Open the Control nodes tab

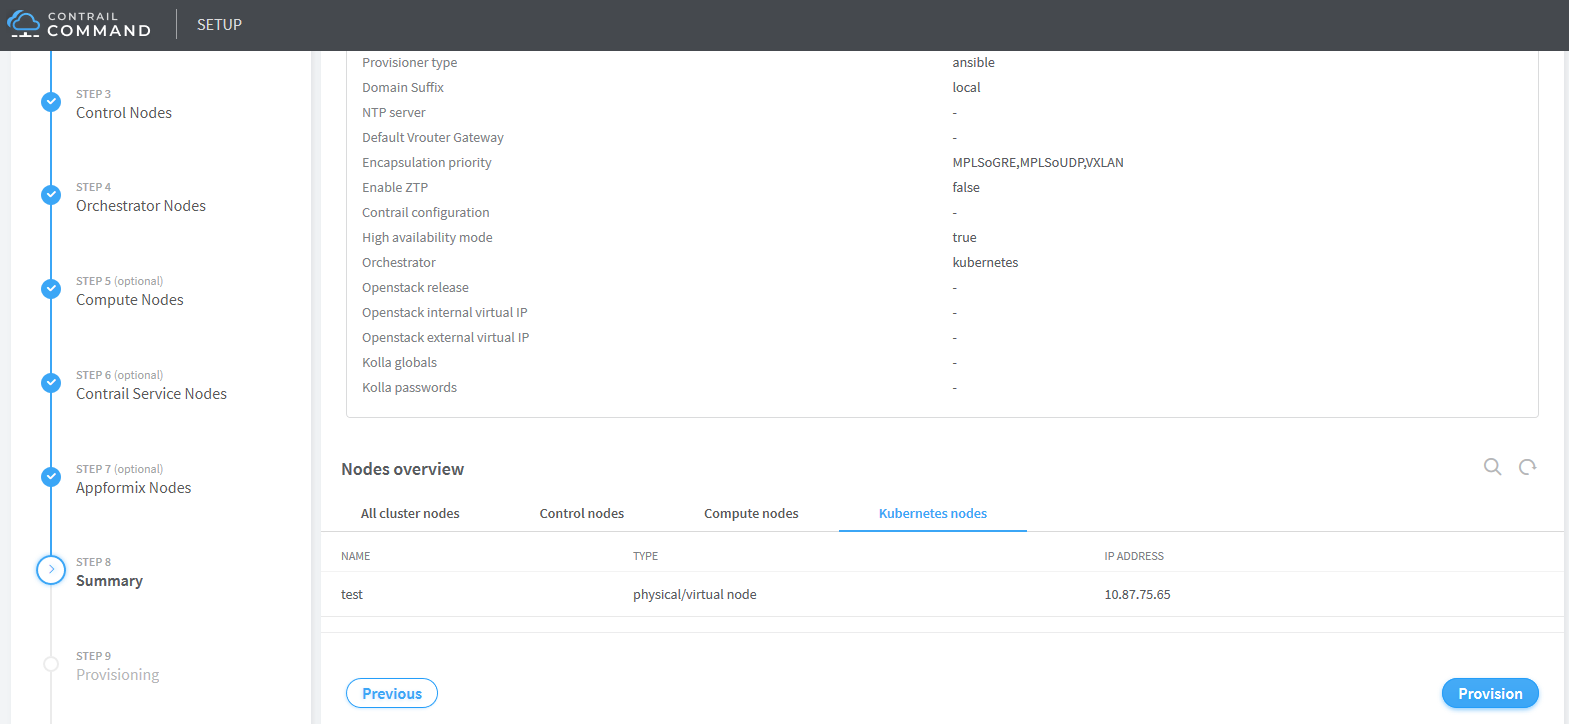coord(582,513)
